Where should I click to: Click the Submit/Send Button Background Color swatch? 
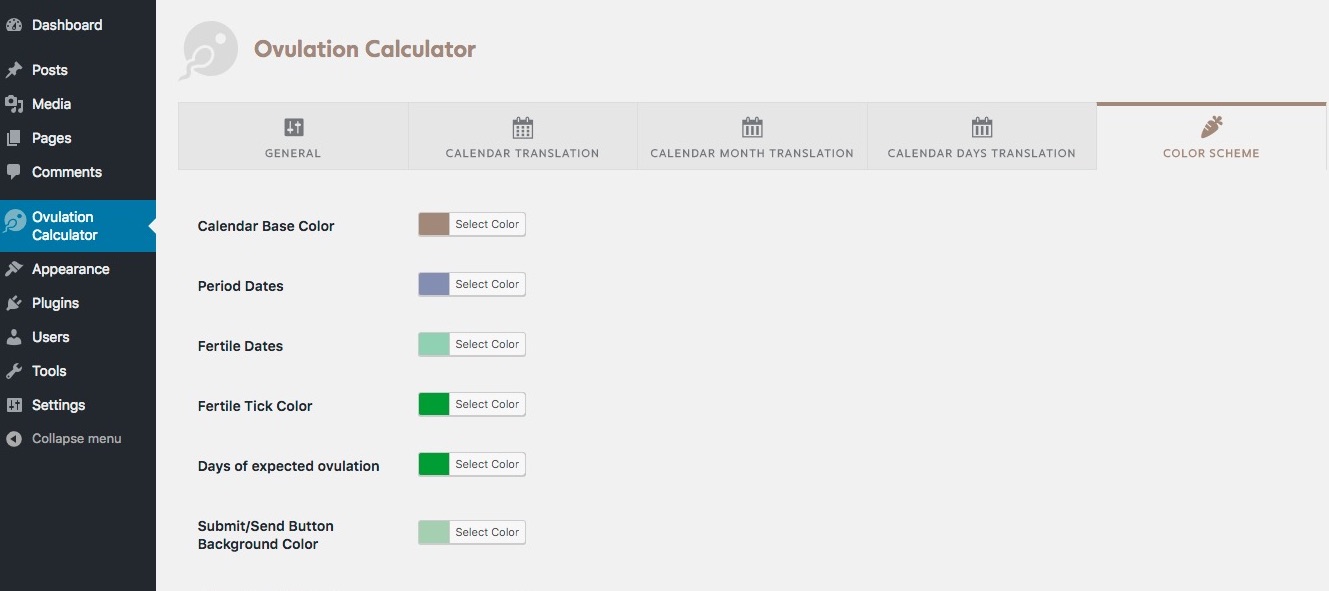(x=434, y=533)
